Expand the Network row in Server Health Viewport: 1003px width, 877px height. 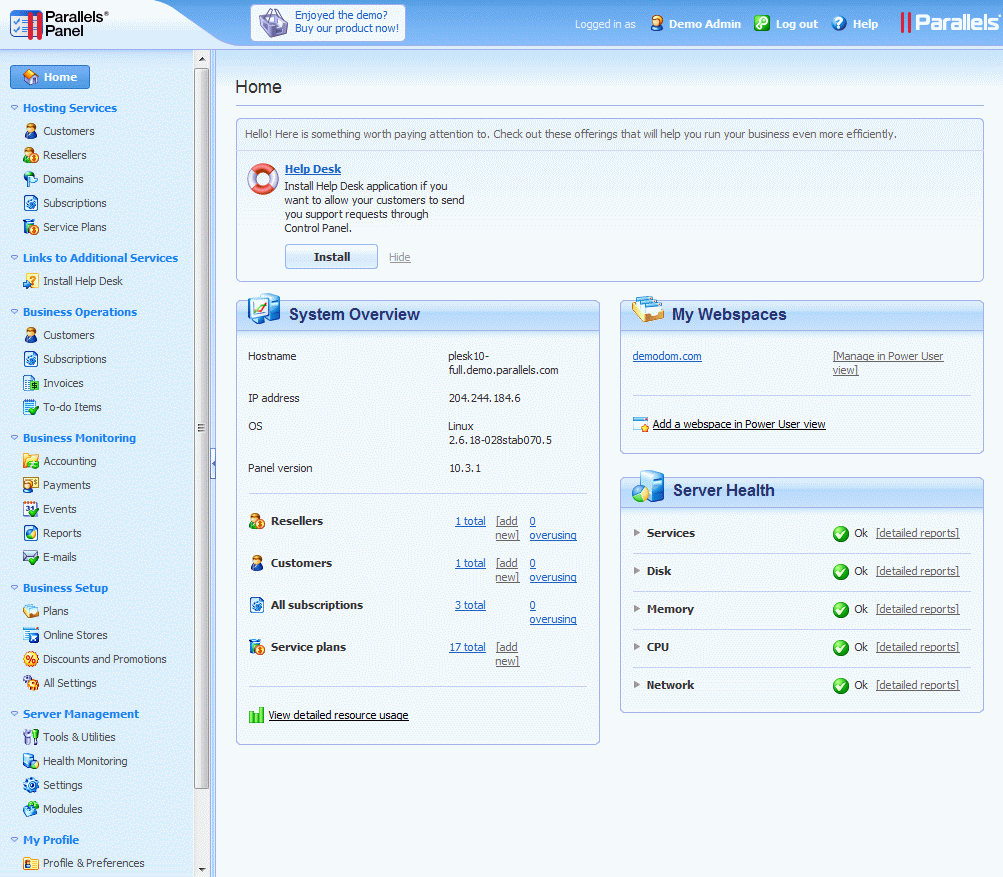(x=637, y=685)
